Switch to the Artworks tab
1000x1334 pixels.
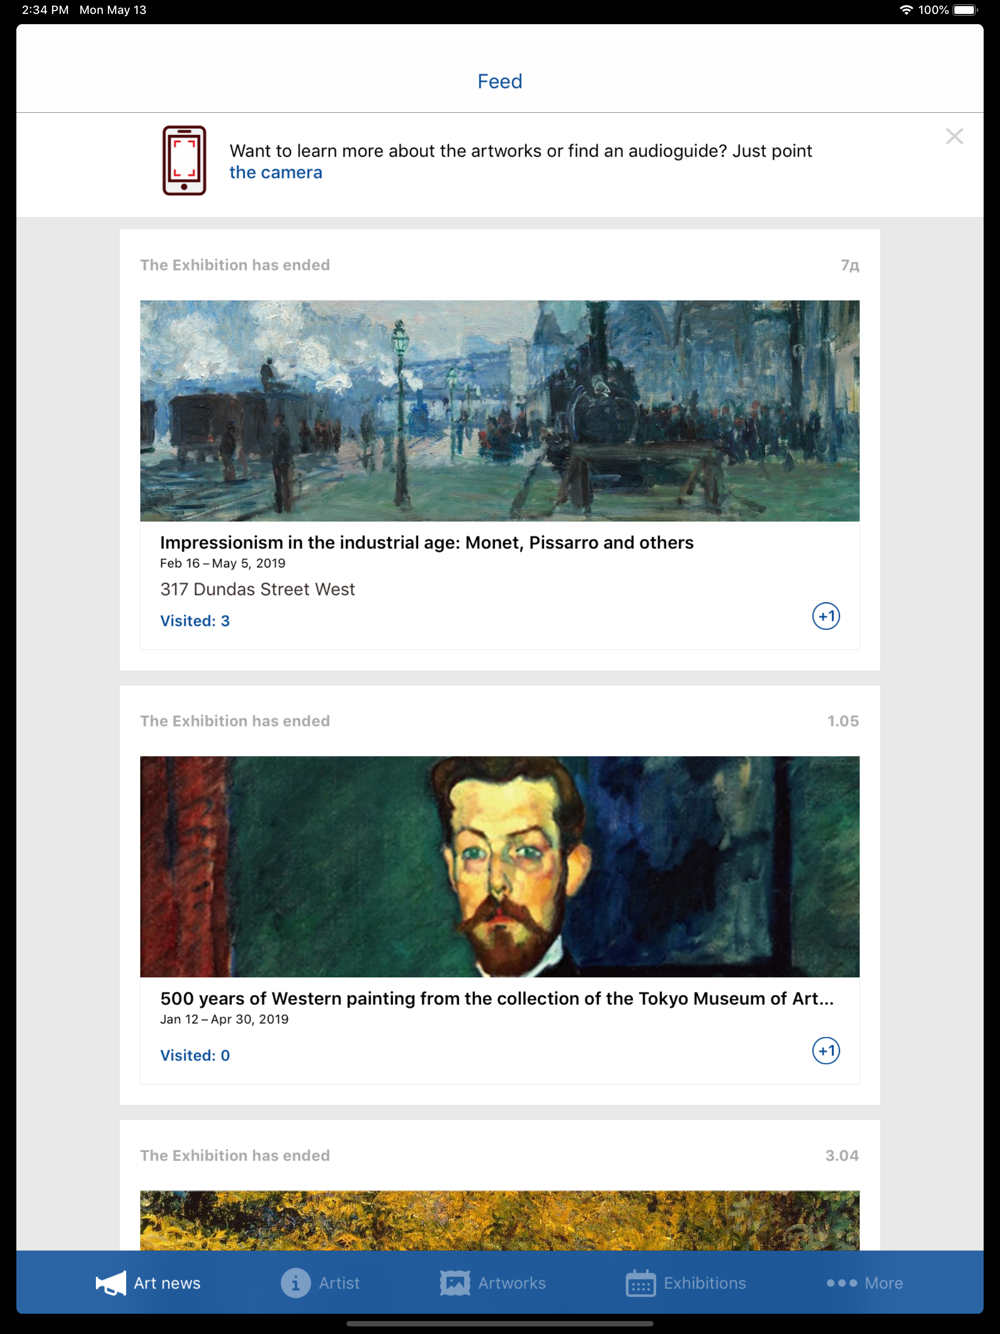(x=493, y=1283)
